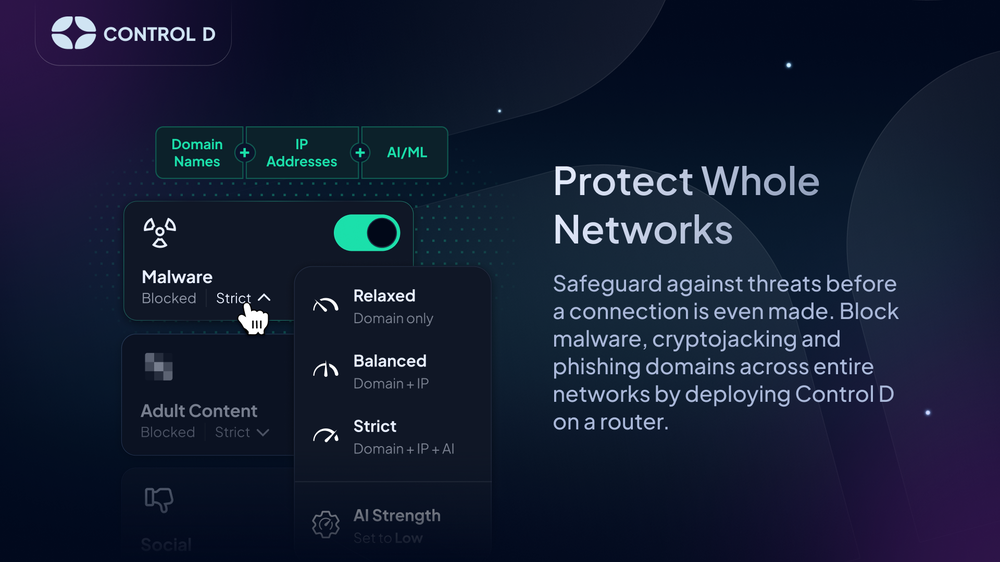The width and height of the screenshot is (1000, 562).
Task: Click the AI/ML tag
Action: [407, 153]
